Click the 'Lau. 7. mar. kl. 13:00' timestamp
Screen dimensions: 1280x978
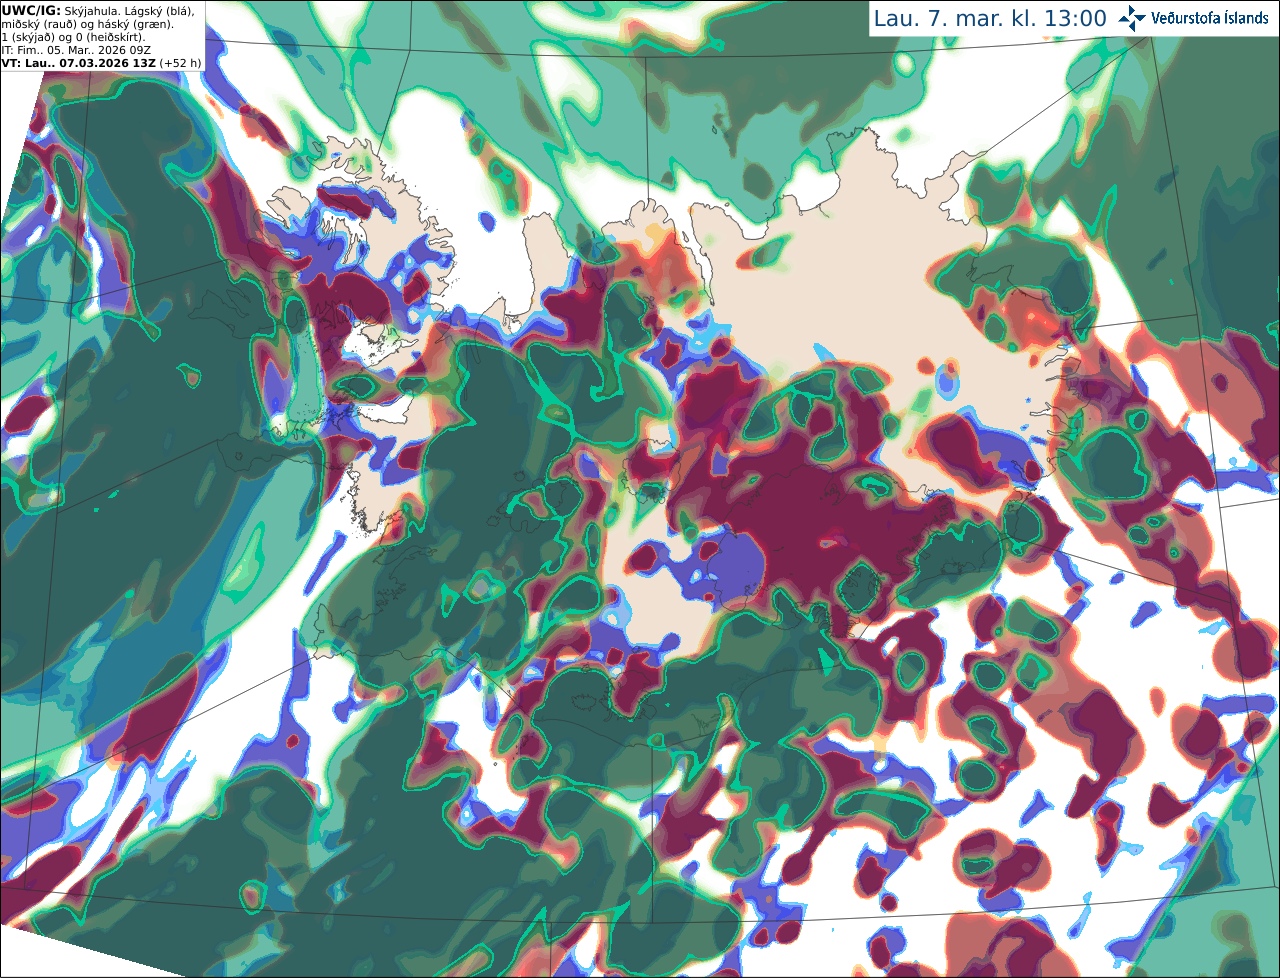pos(990,19)
